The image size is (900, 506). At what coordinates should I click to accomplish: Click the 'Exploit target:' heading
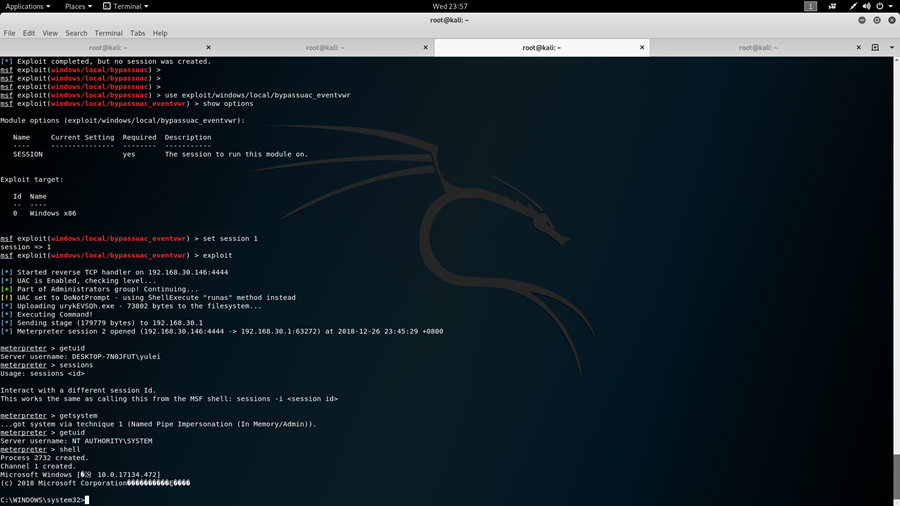tap(32, 180)
